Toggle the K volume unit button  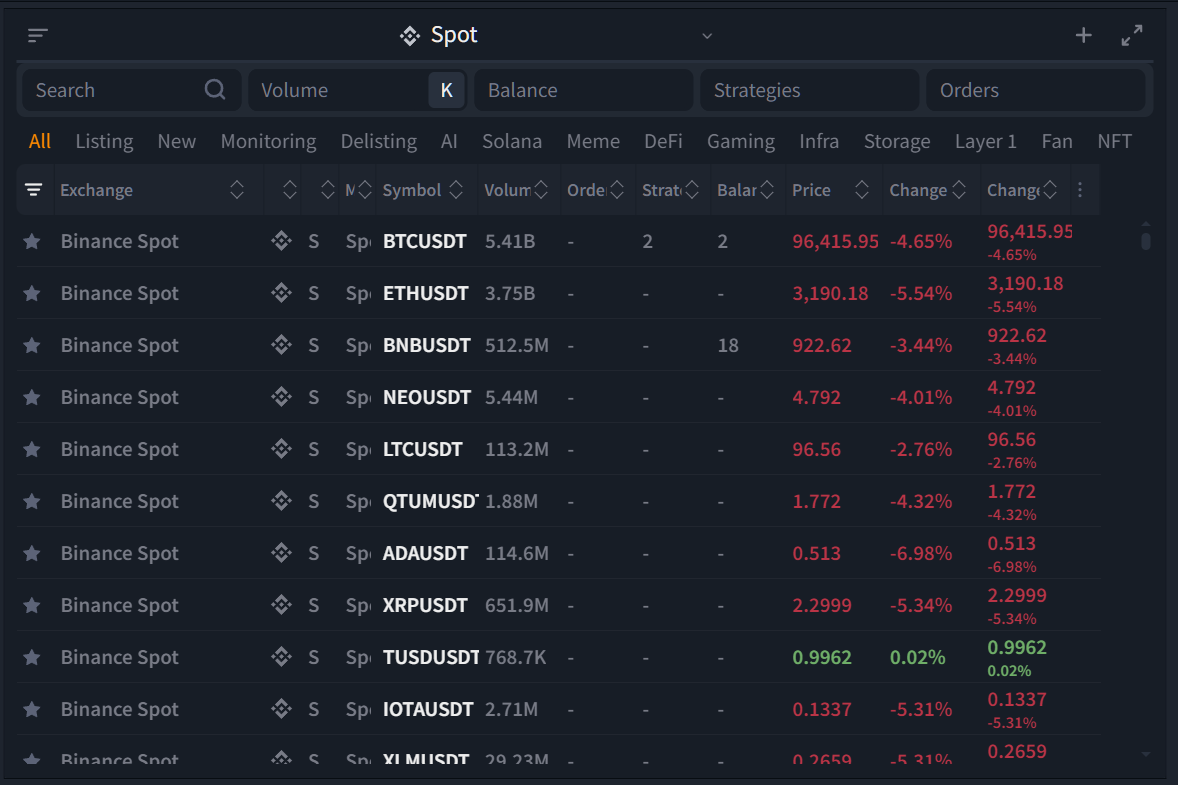pyautogui.click(x=446, y=90)
